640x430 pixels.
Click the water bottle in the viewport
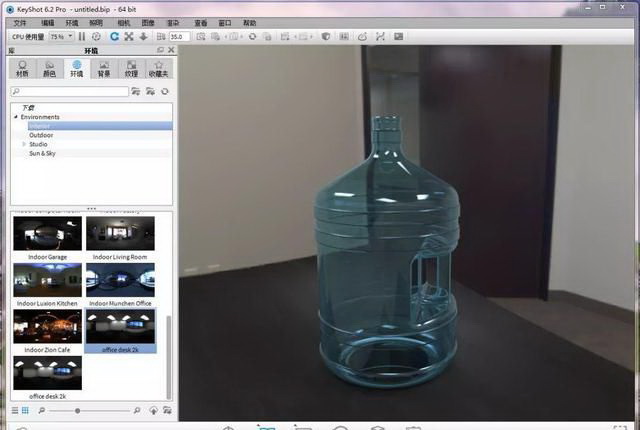point(386,253)
